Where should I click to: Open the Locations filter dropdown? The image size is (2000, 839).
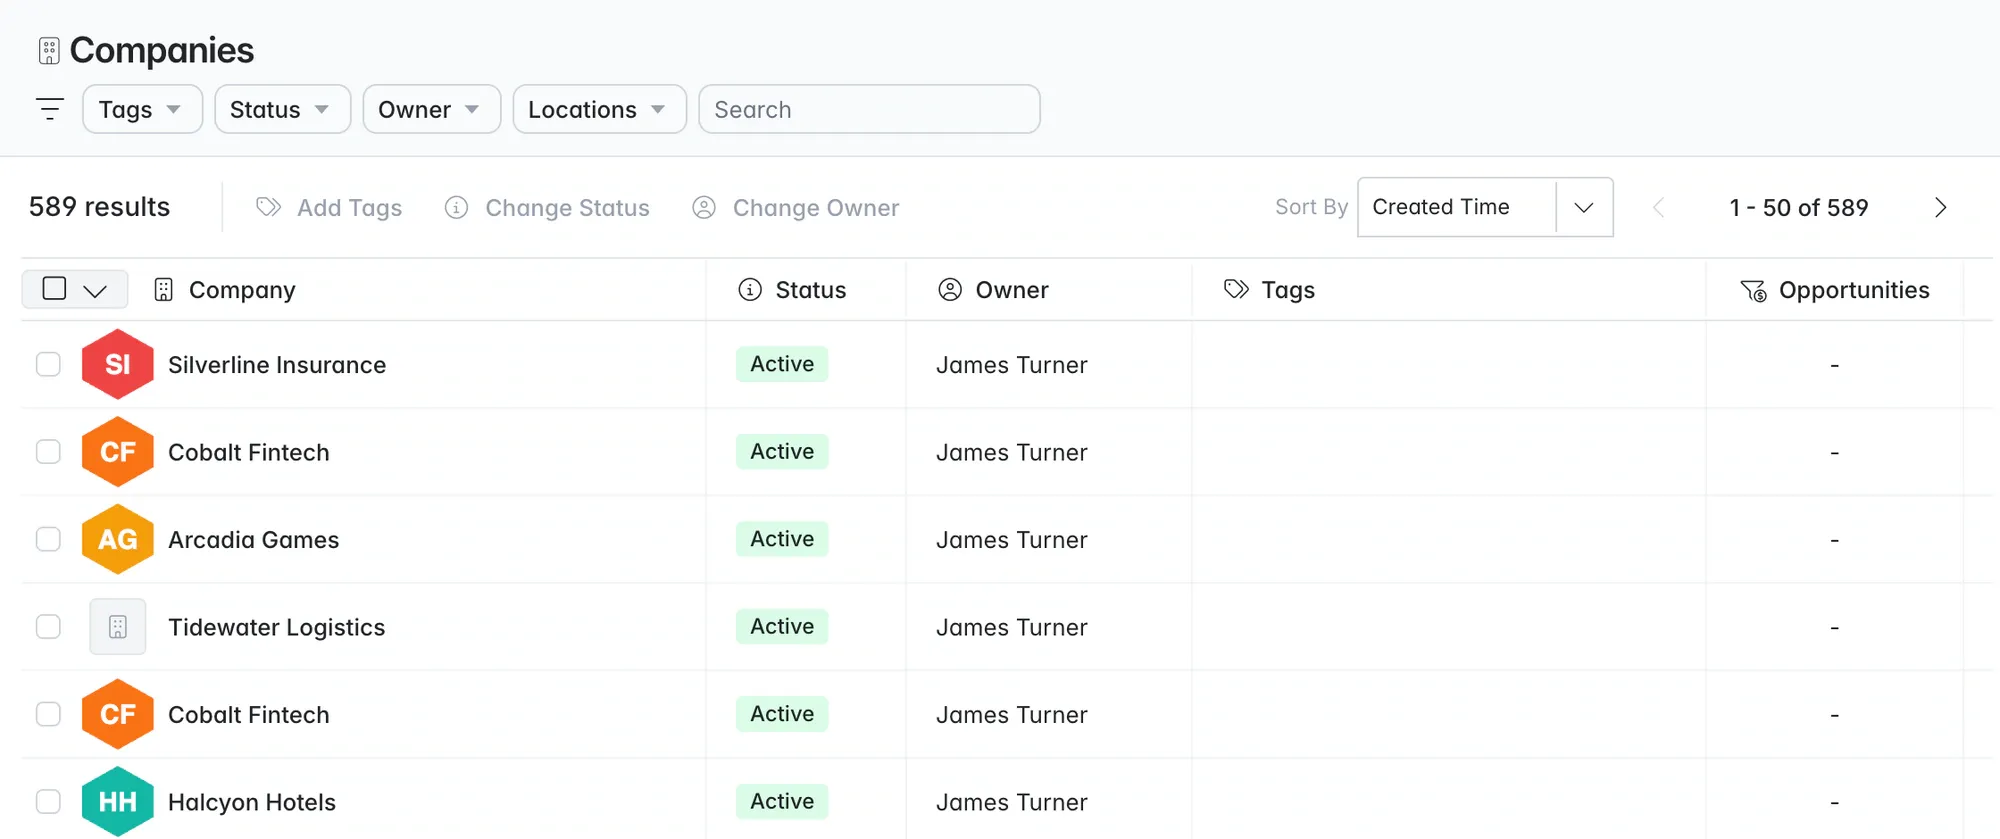(x=599, y=109)
